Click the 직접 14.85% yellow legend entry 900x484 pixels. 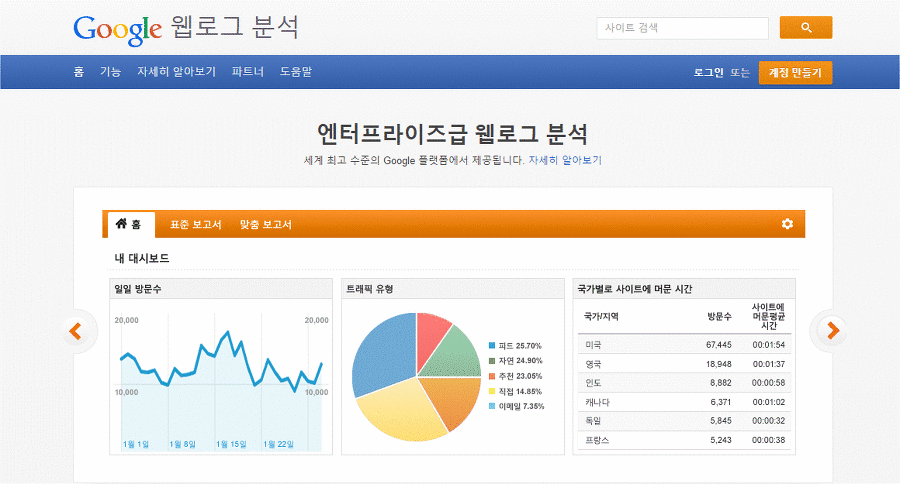tap(515, 392)
